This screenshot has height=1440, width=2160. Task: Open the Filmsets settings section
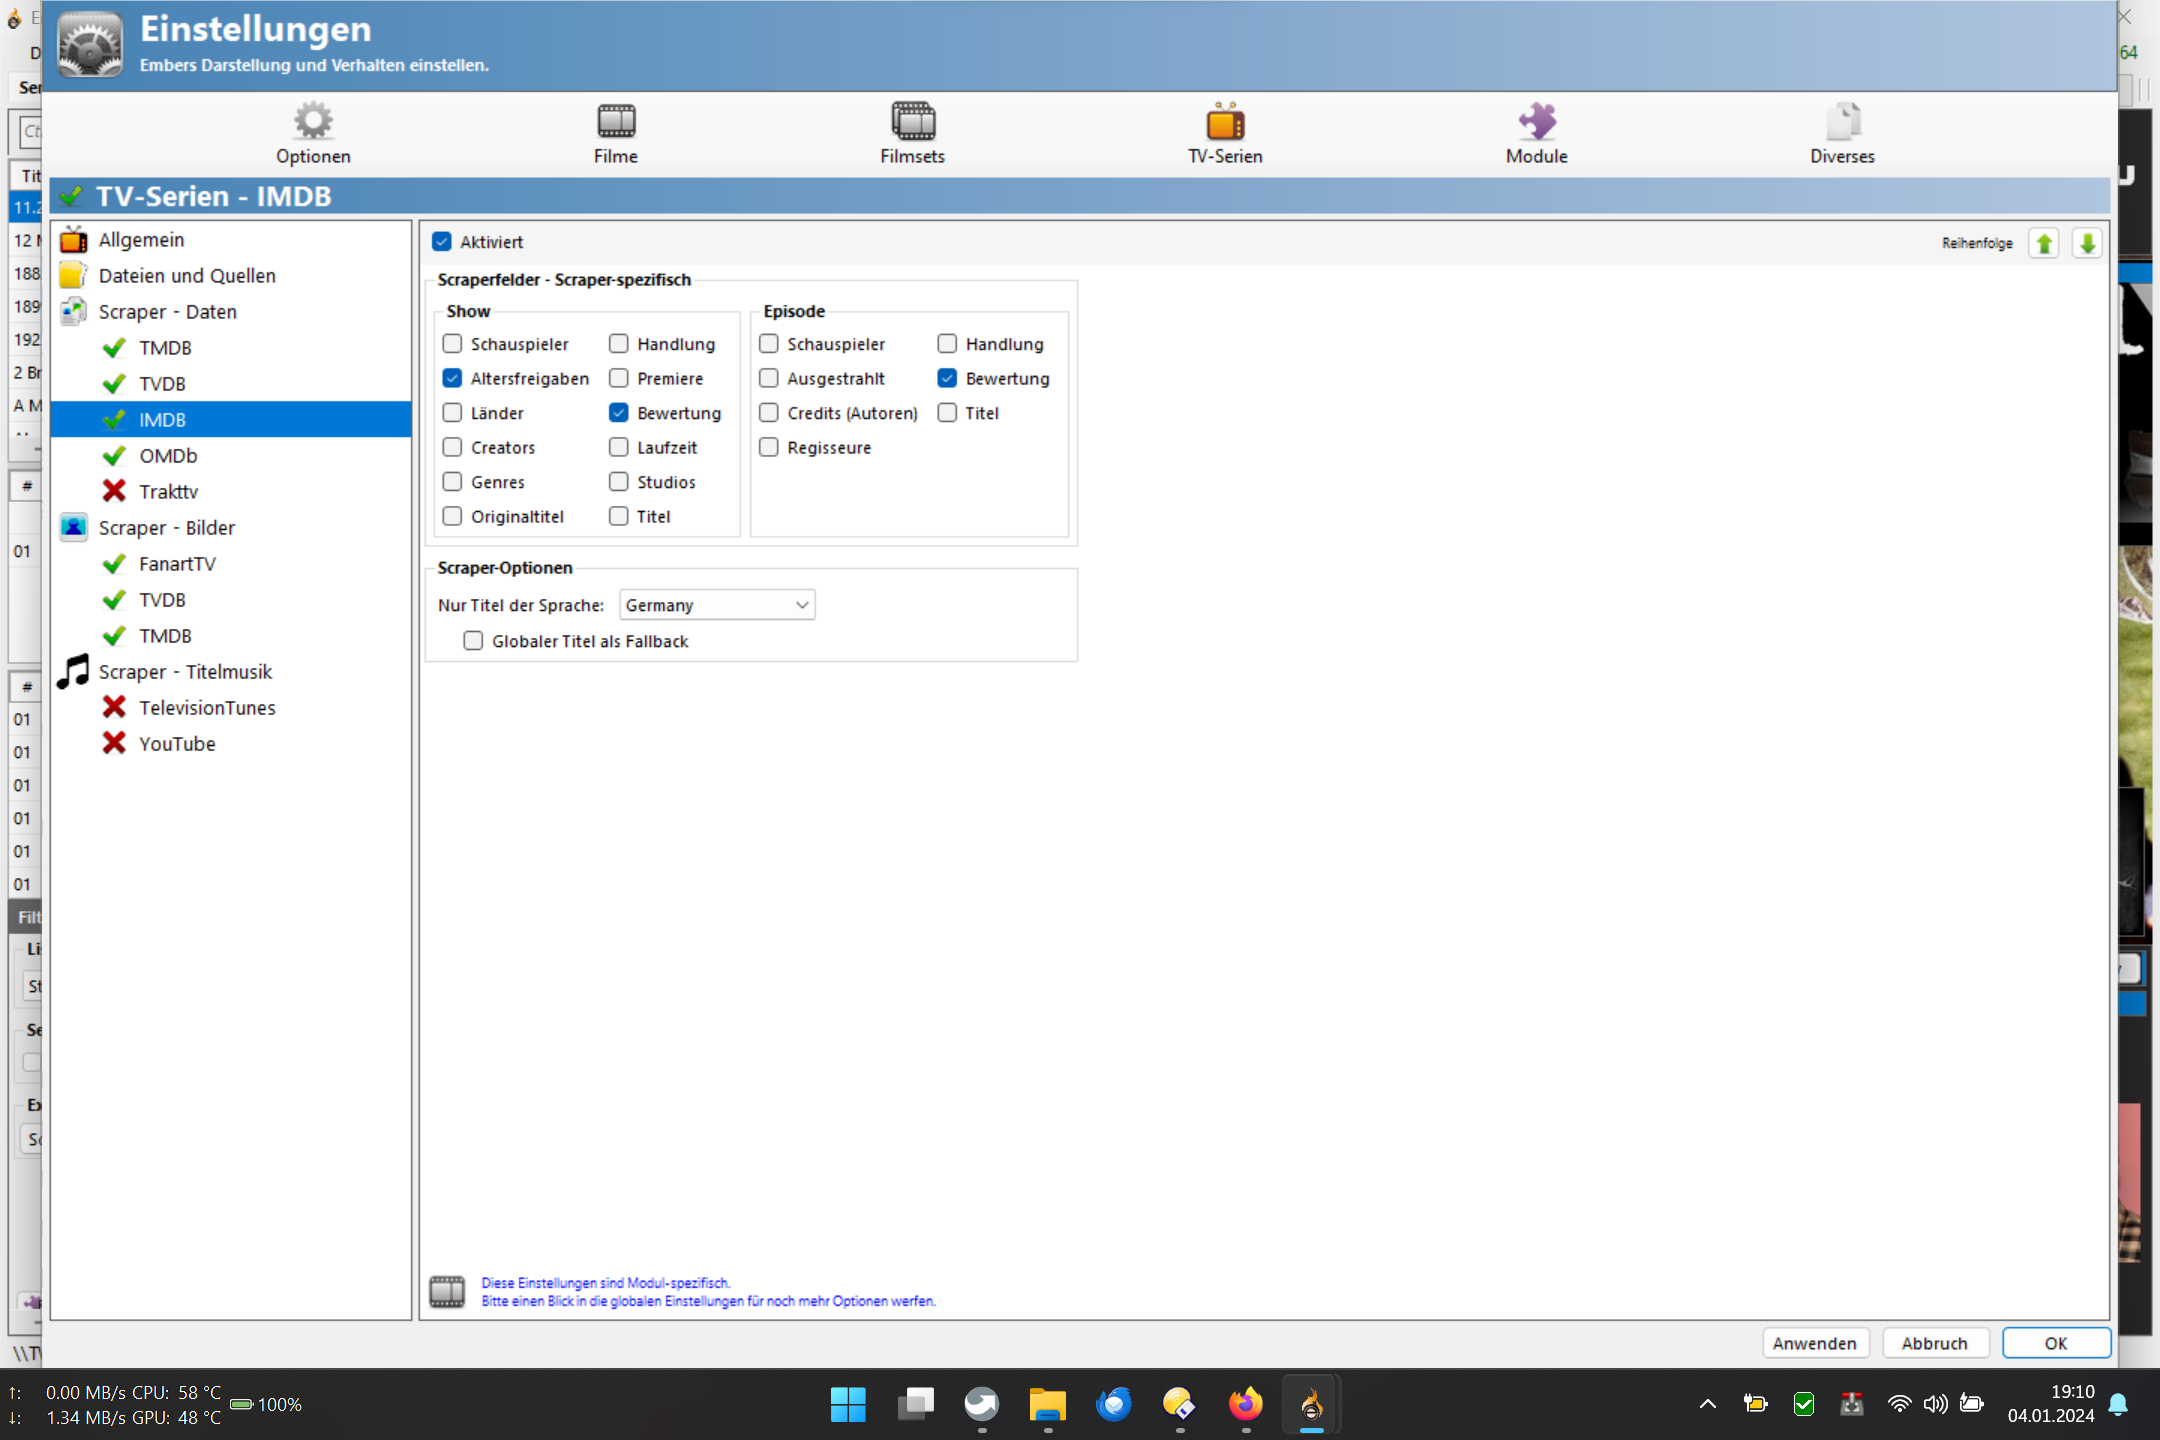912,134
